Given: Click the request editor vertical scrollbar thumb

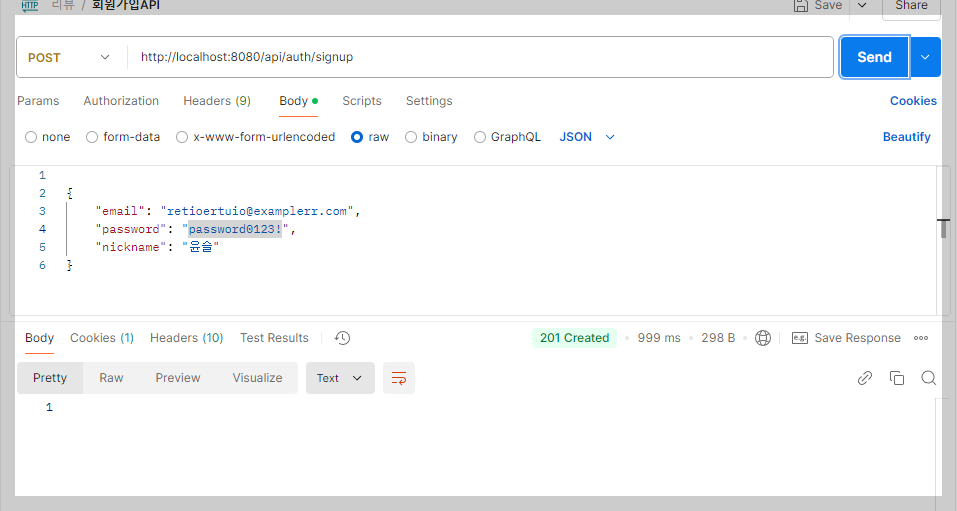Looking at the screenshot, I should click(x=944, y=228).
